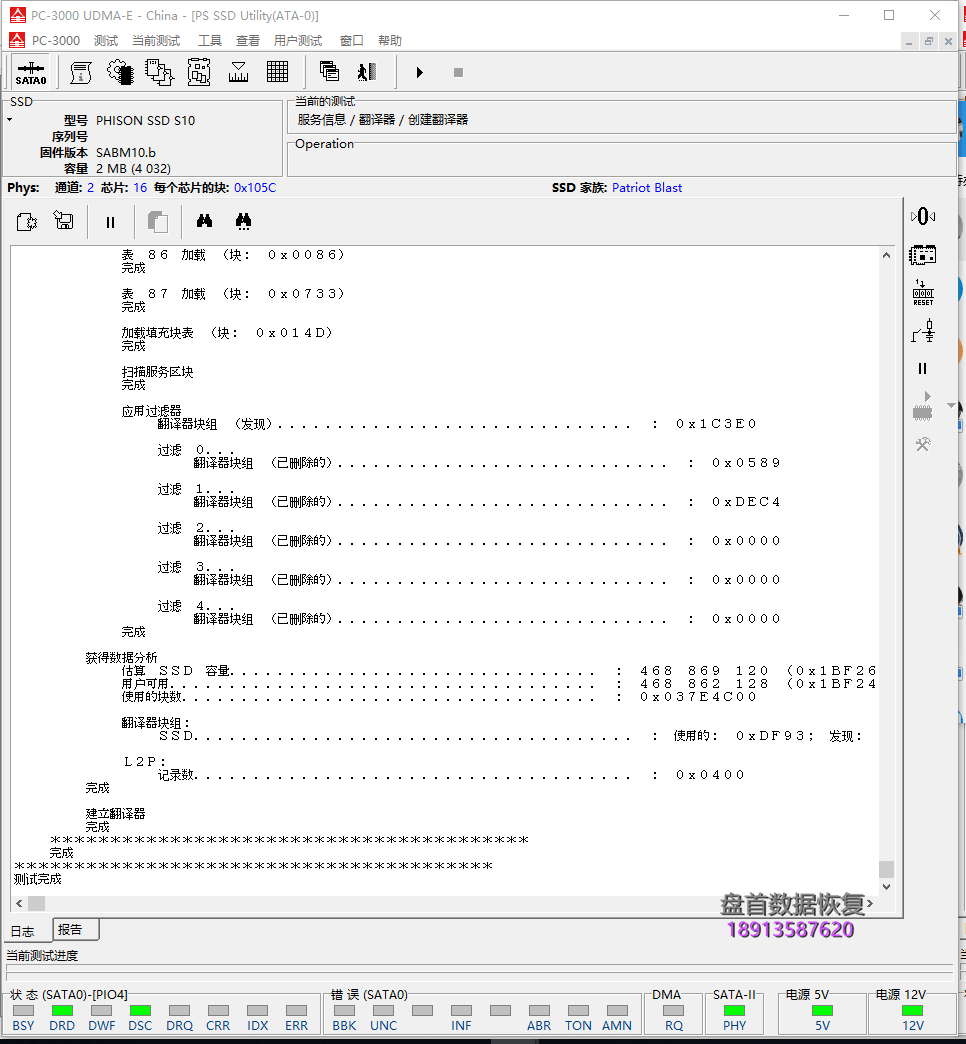Open the 测试 menu
The height and width of the screenshot is (1044, 966).
[x=106, y=41]
